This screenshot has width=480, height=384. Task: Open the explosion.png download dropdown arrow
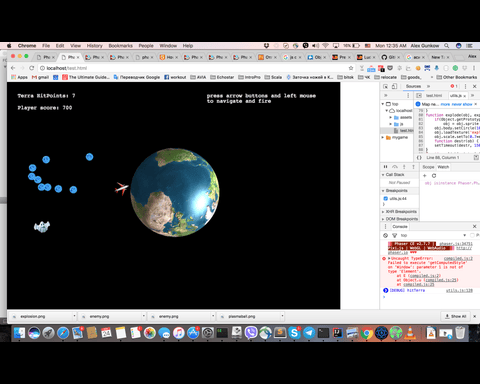74,316
